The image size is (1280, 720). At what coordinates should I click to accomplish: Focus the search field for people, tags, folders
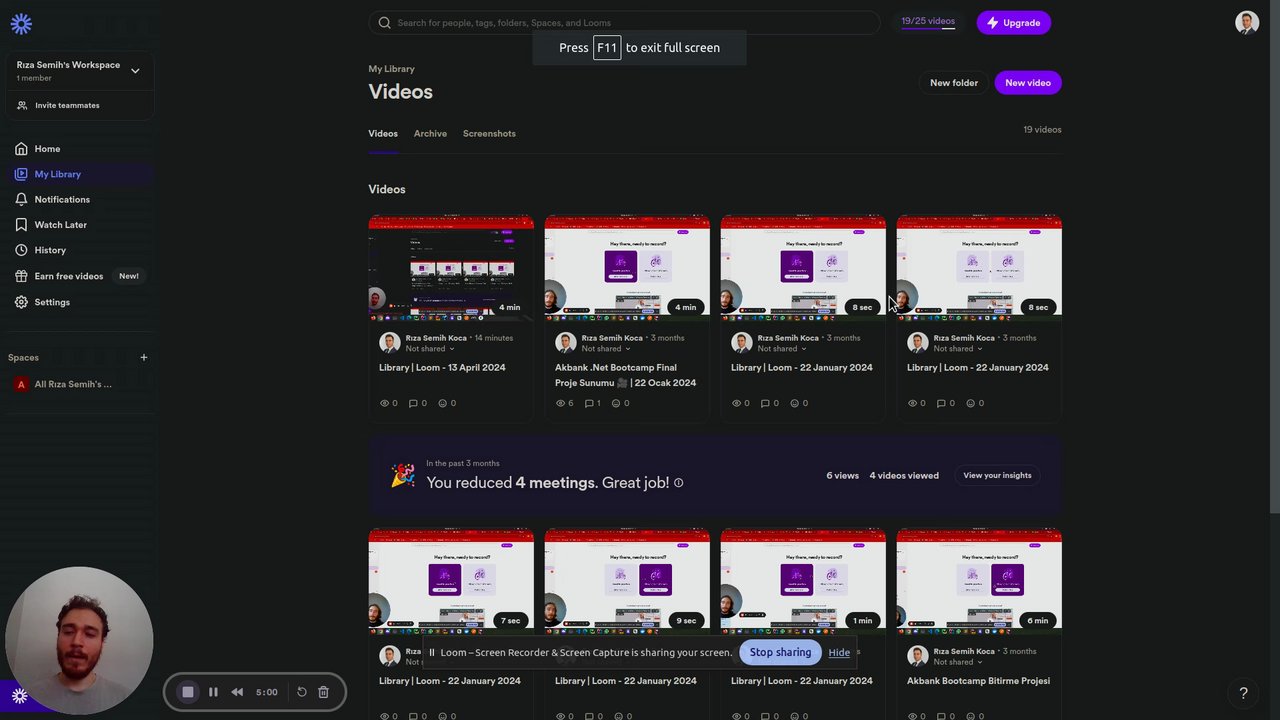tap(624, 22)
